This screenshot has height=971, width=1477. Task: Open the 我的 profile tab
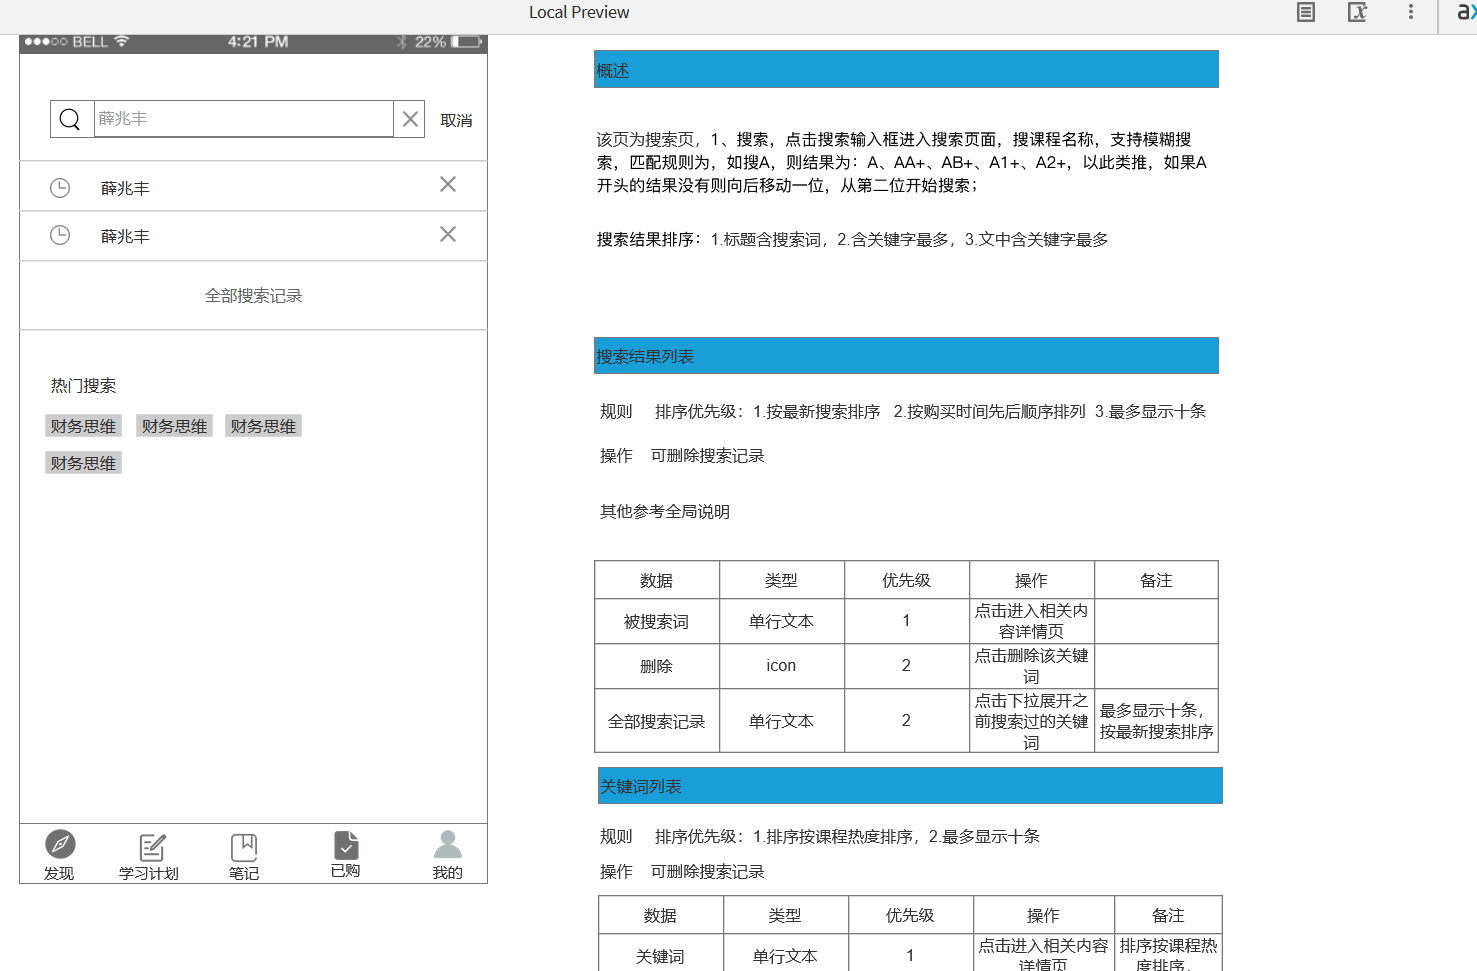[x=448, y=856]
